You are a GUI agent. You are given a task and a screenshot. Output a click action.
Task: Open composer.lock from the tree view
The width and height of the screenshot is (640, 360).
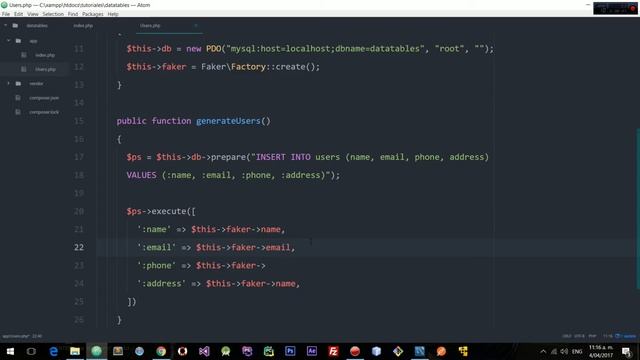(x=44, y=112)
